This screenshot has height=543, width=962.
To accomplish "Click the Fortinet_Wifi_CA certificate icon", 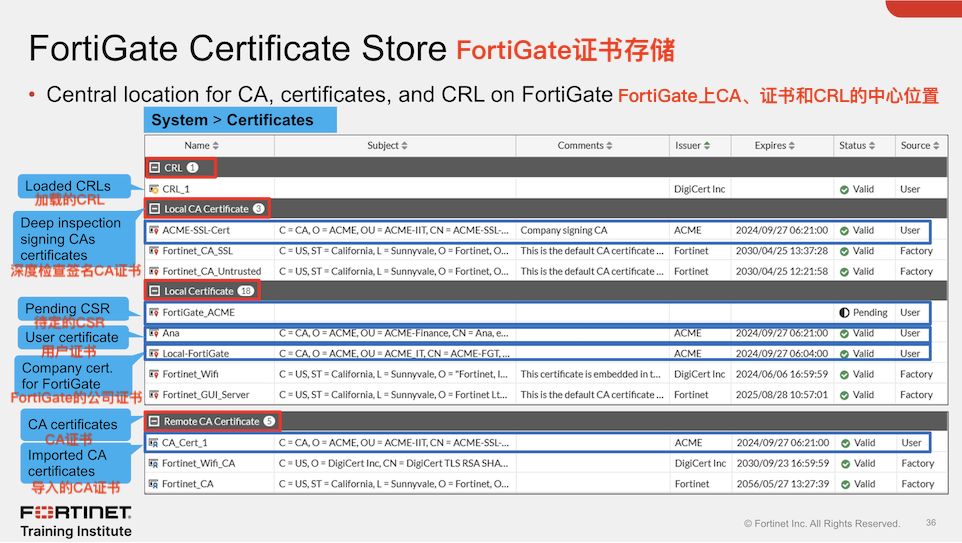I will 153,463.
